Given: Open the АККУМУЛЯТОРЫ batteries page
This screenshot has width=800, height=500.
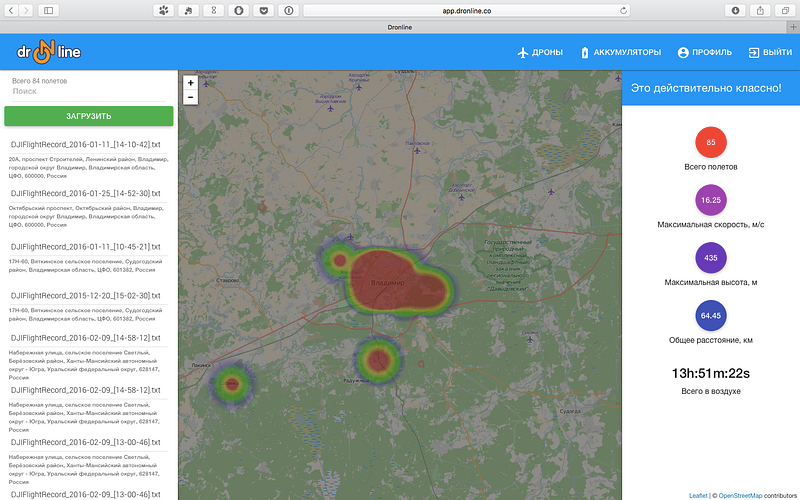Looking at the screenshot, I should pyautogui.click(x=620, y=52).
